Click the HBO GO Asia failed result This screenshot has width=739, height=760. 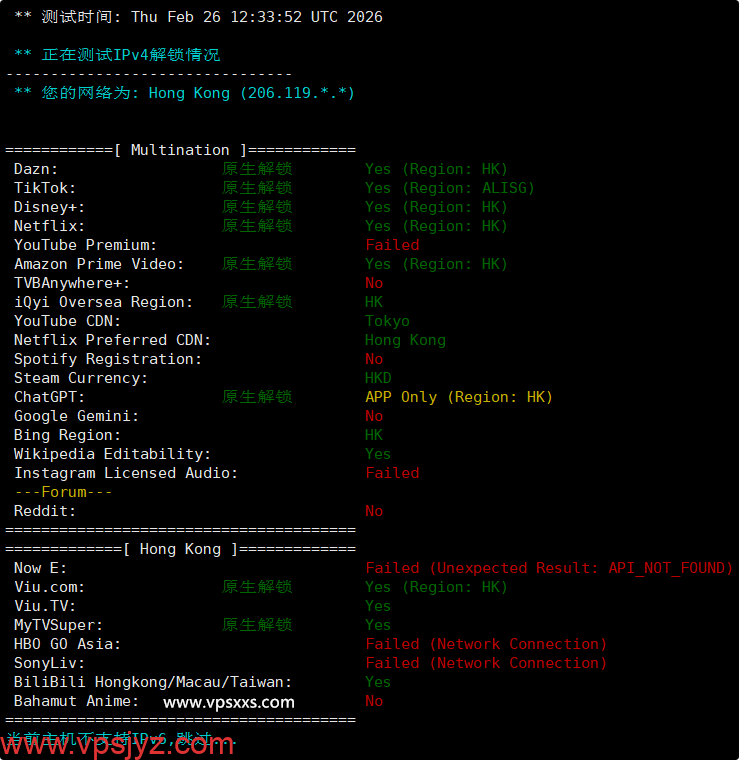coord(485,644)
